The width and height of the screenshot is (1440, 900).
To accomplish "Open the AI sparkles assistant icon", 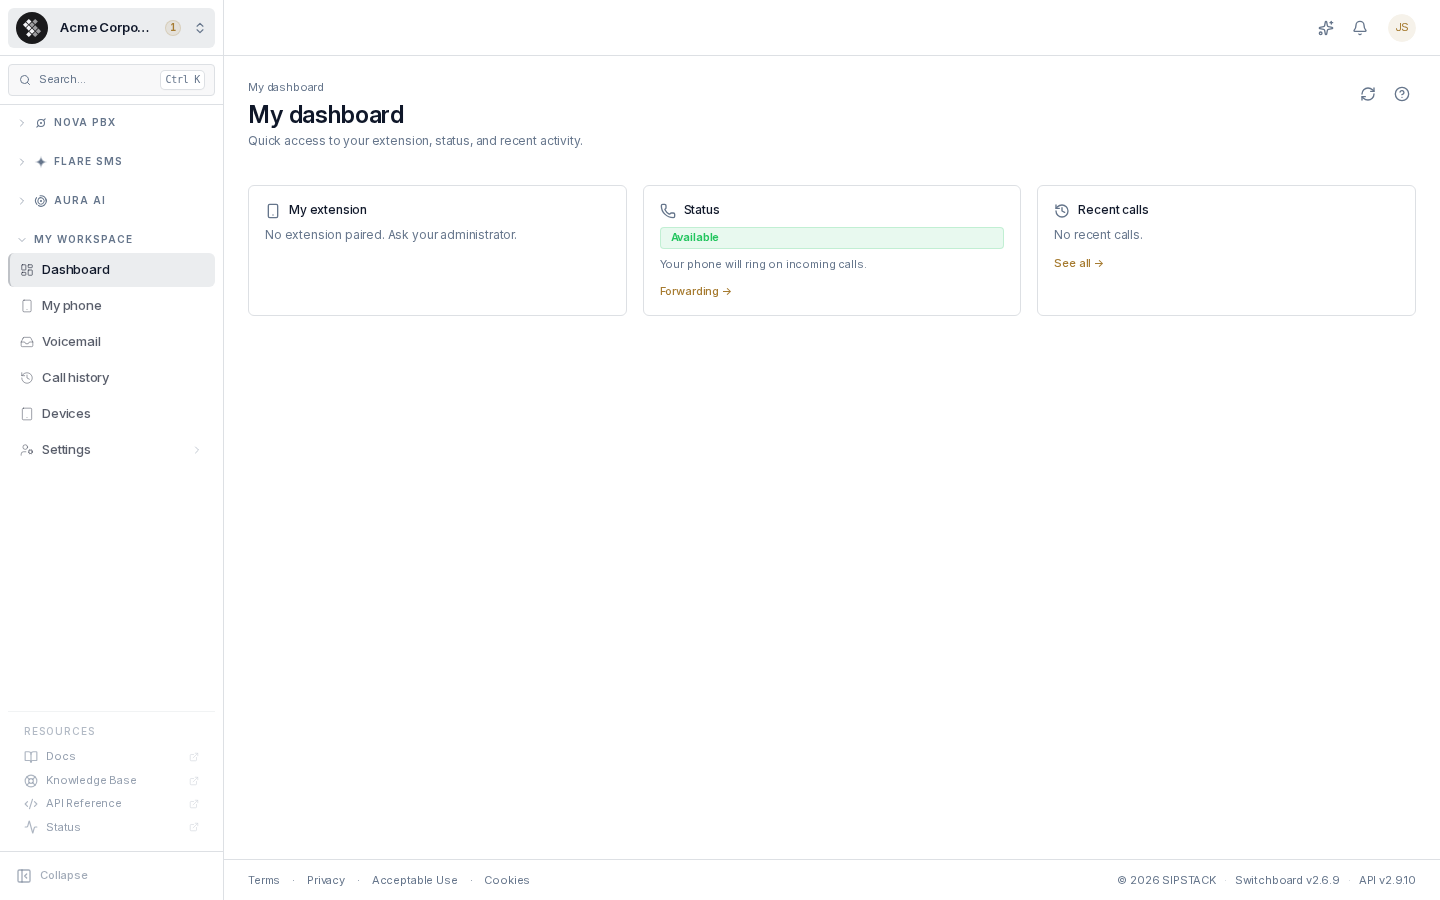I will [1326, 28].
